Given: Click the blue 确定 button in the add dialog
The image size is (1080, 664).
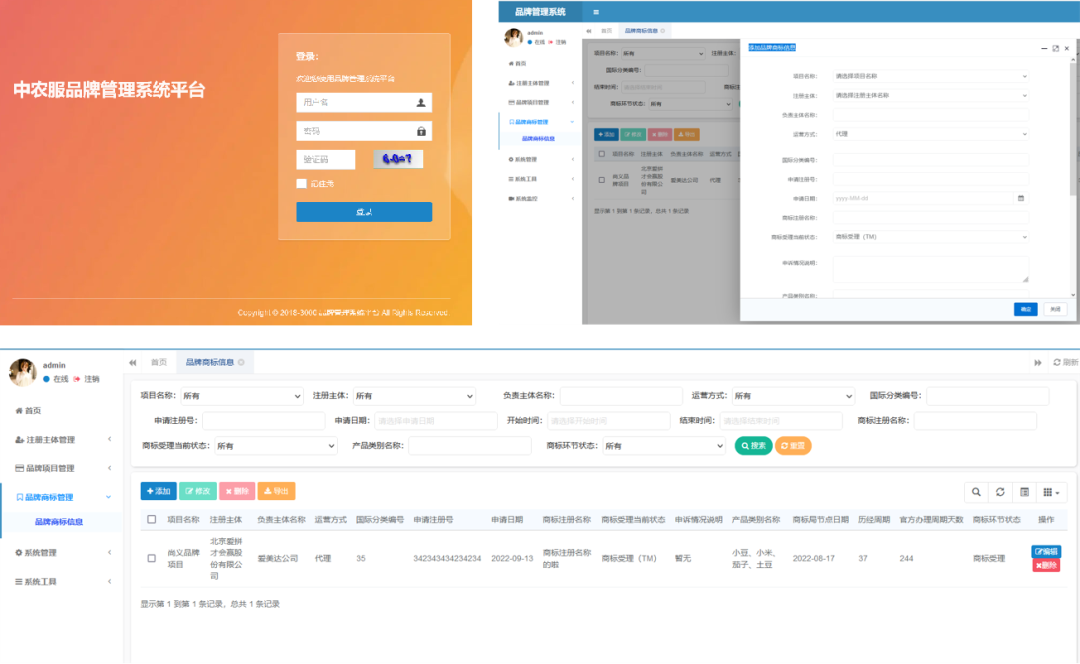Looking at the screenshot, I should coord(1026,309).
